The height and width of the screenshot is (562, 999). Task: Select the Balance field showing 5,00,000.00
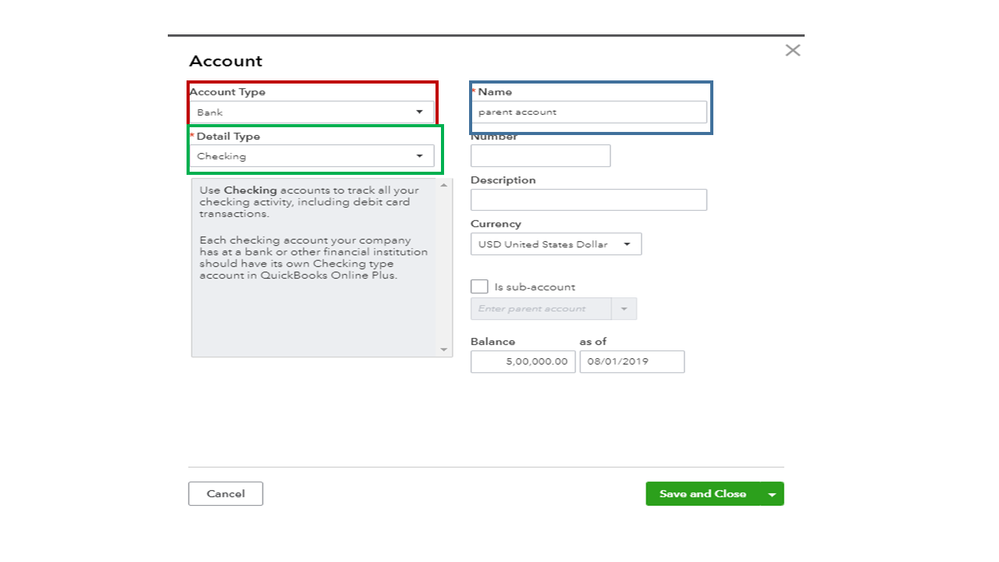tap(523, 362)
